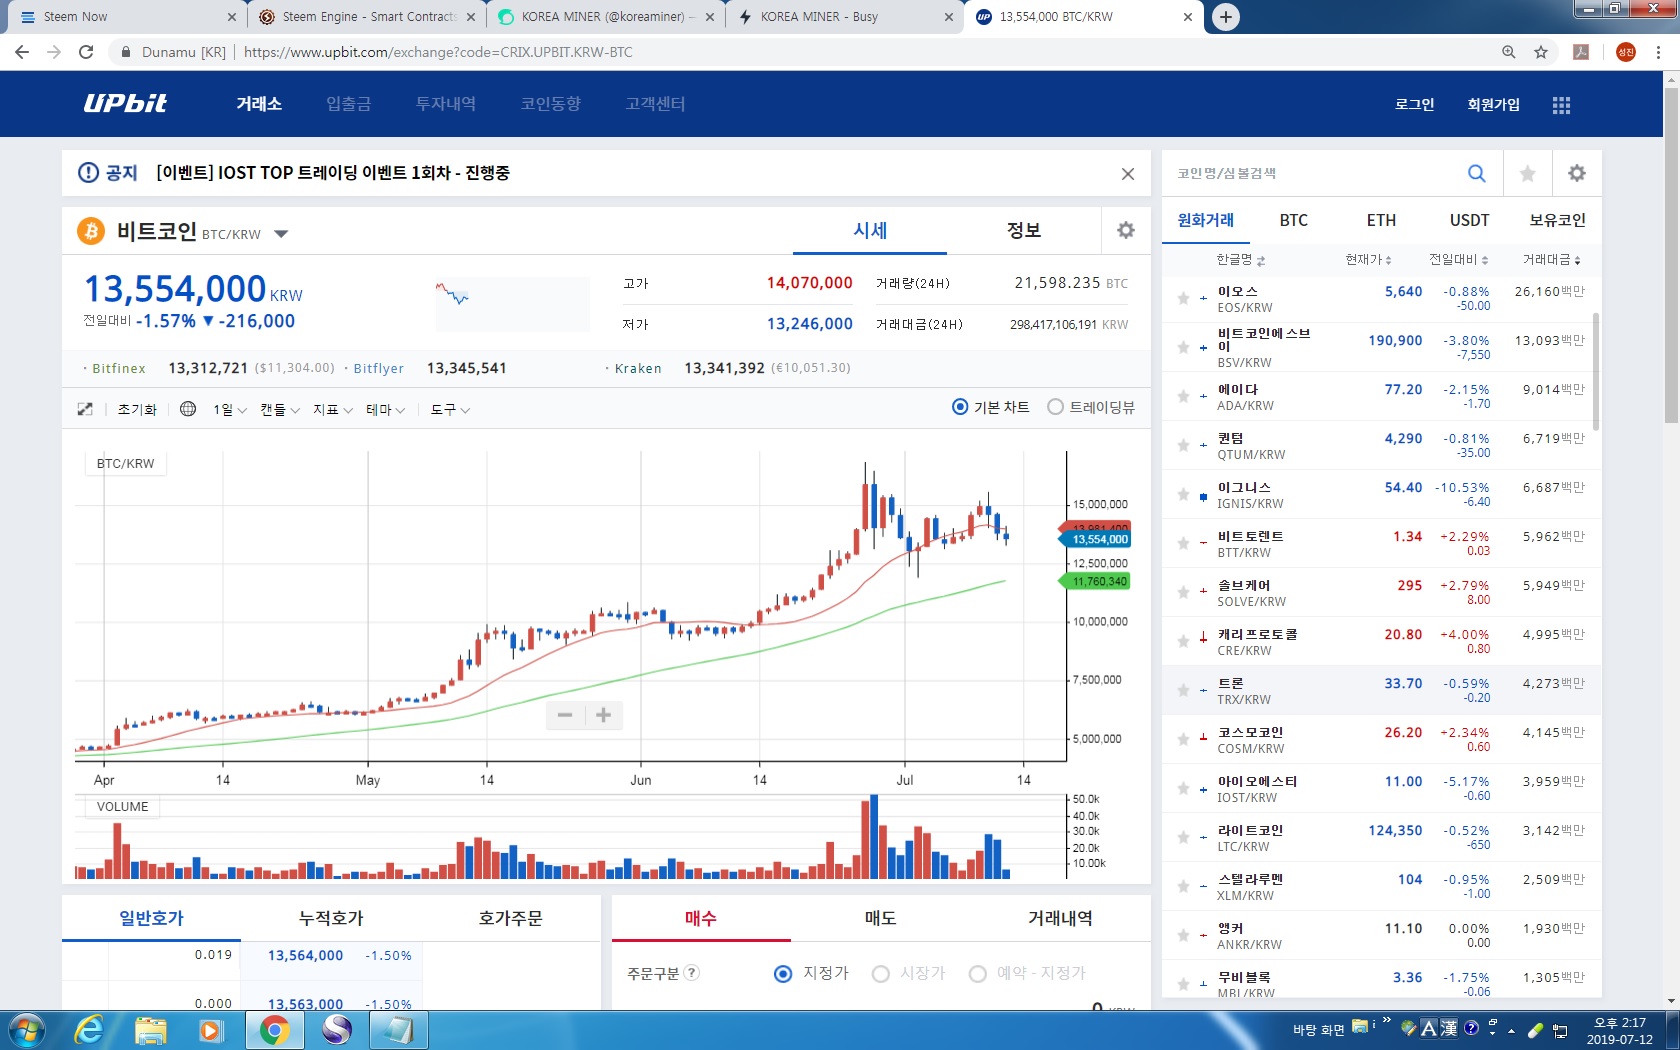Sort coin list by 거래대금
Viewport: 1680px width, 1050px height.
(x=1552, y=260)
